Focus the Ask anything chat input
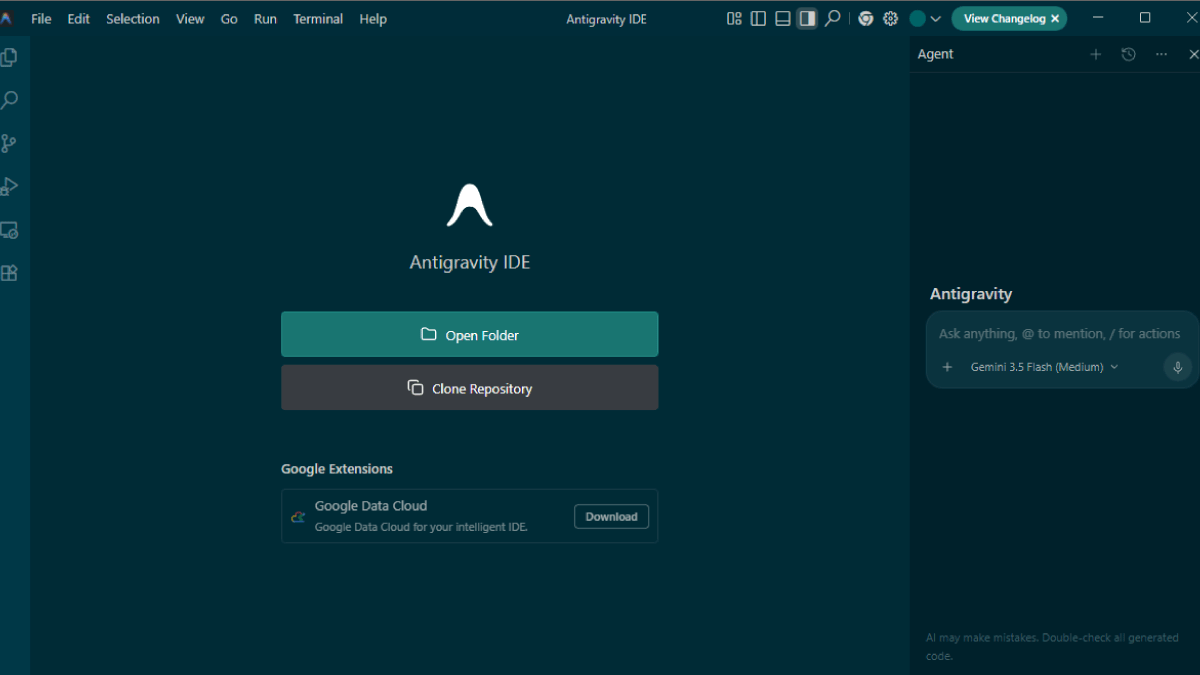The width and height of the screenshot is (1200, 675). [x=1059, y=334]
